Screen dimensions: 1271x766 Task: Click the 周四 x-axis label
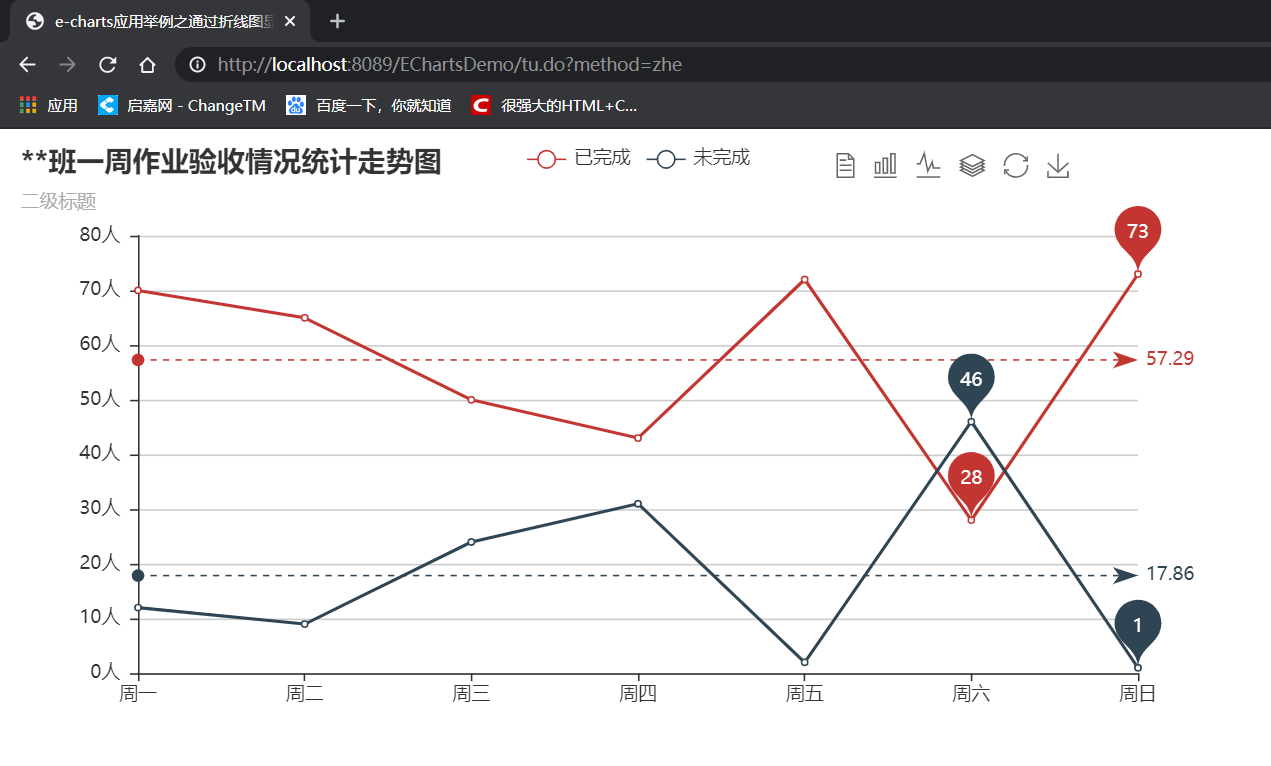point(638,694)
